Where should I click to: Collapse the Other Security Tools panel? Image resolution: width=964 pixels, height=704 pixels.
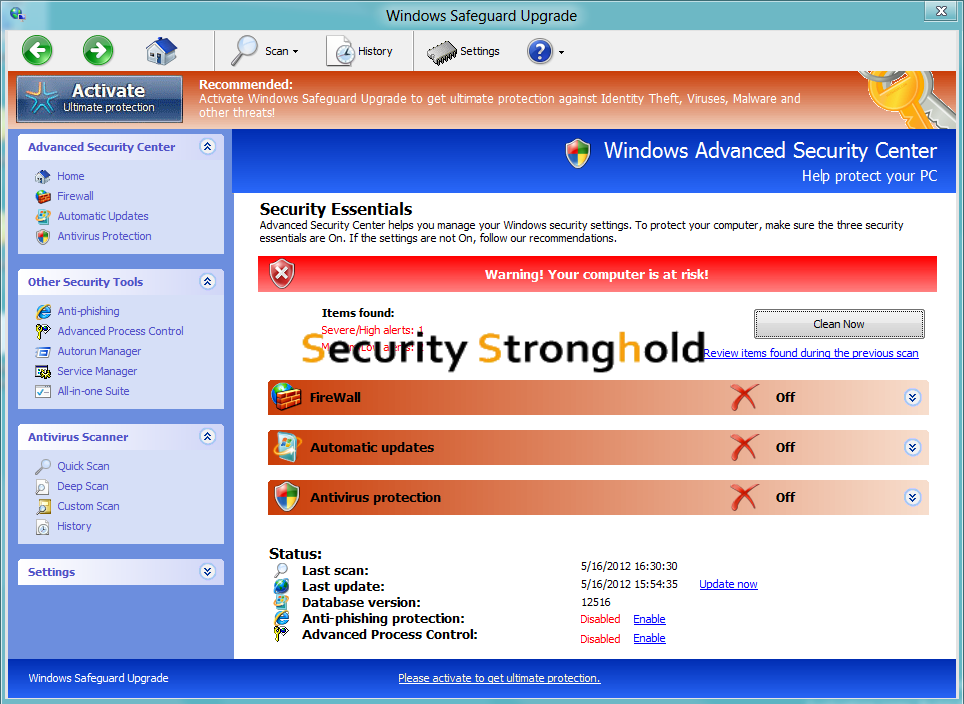coord(208,282)
